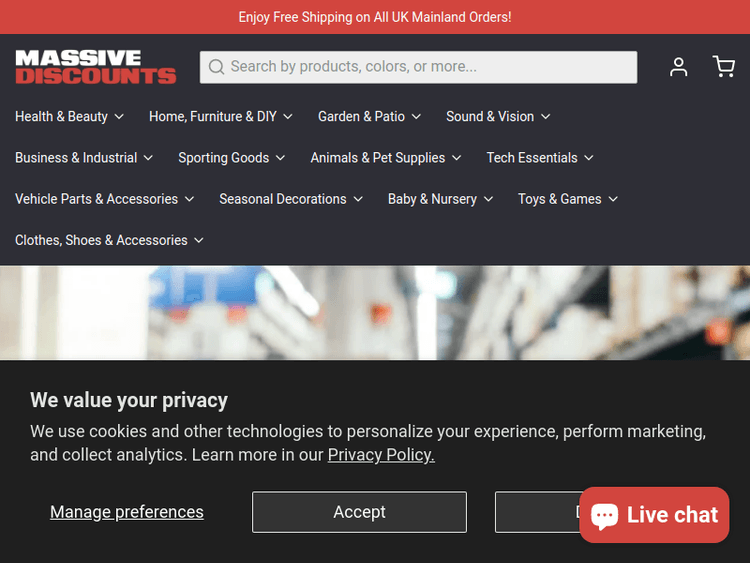
Task: Accept the cookie consent
Action: [x=359, y=512]
